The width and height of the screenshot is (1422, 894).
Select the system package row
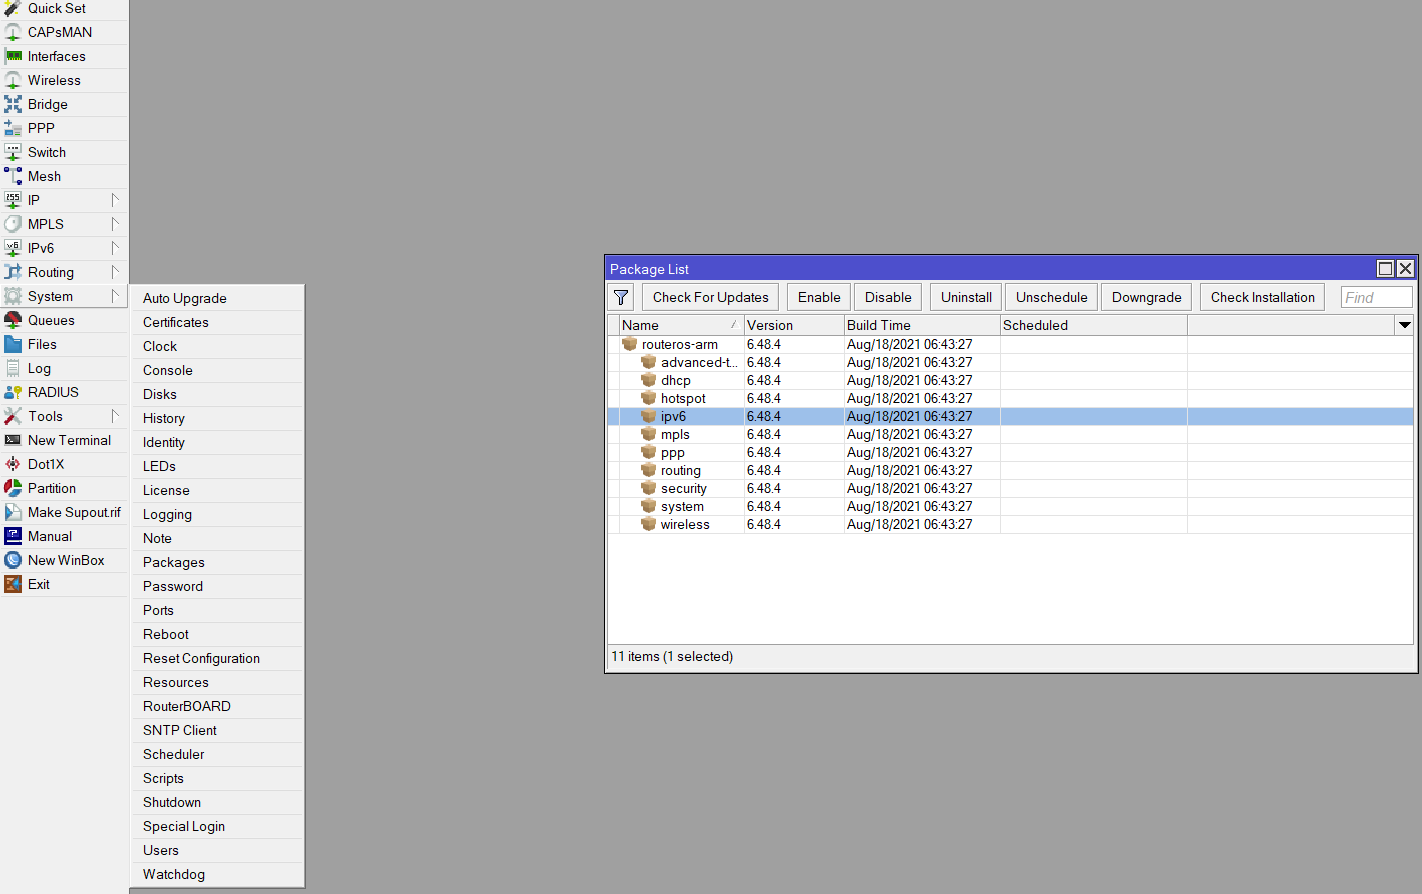pos(1011,506)
